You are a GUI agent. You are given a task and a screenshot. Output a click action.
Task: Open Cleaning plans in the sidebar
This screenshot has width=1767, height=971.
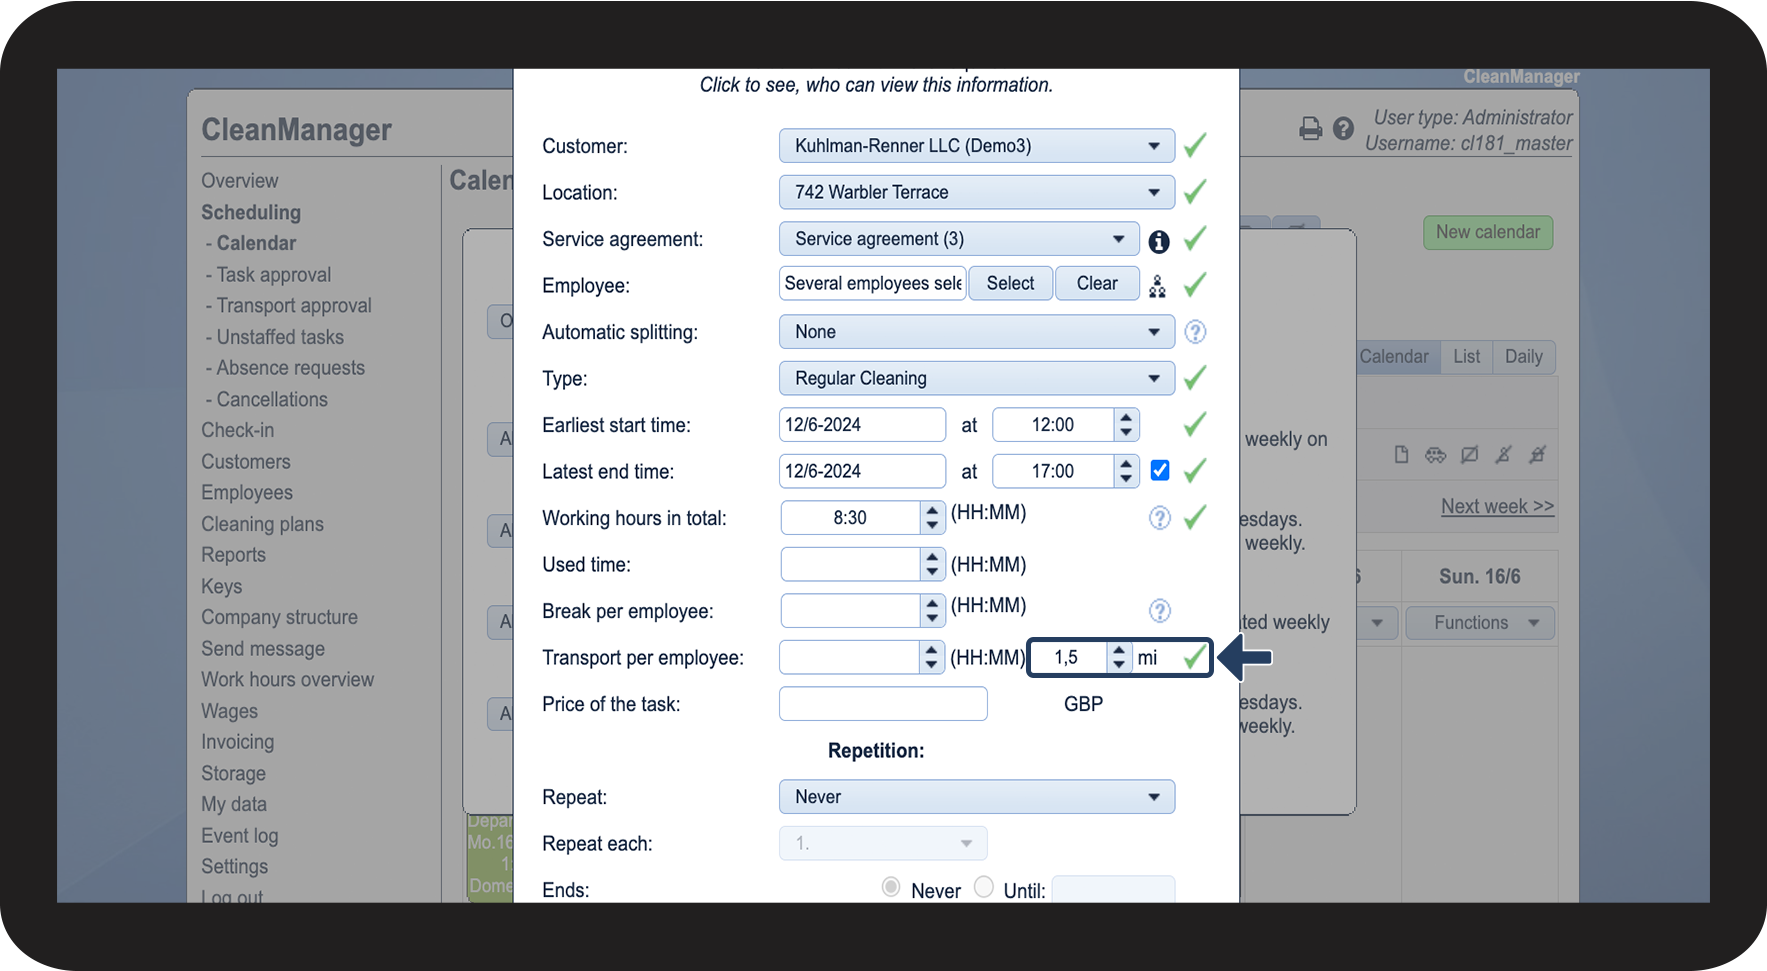[x=262, y=524]
